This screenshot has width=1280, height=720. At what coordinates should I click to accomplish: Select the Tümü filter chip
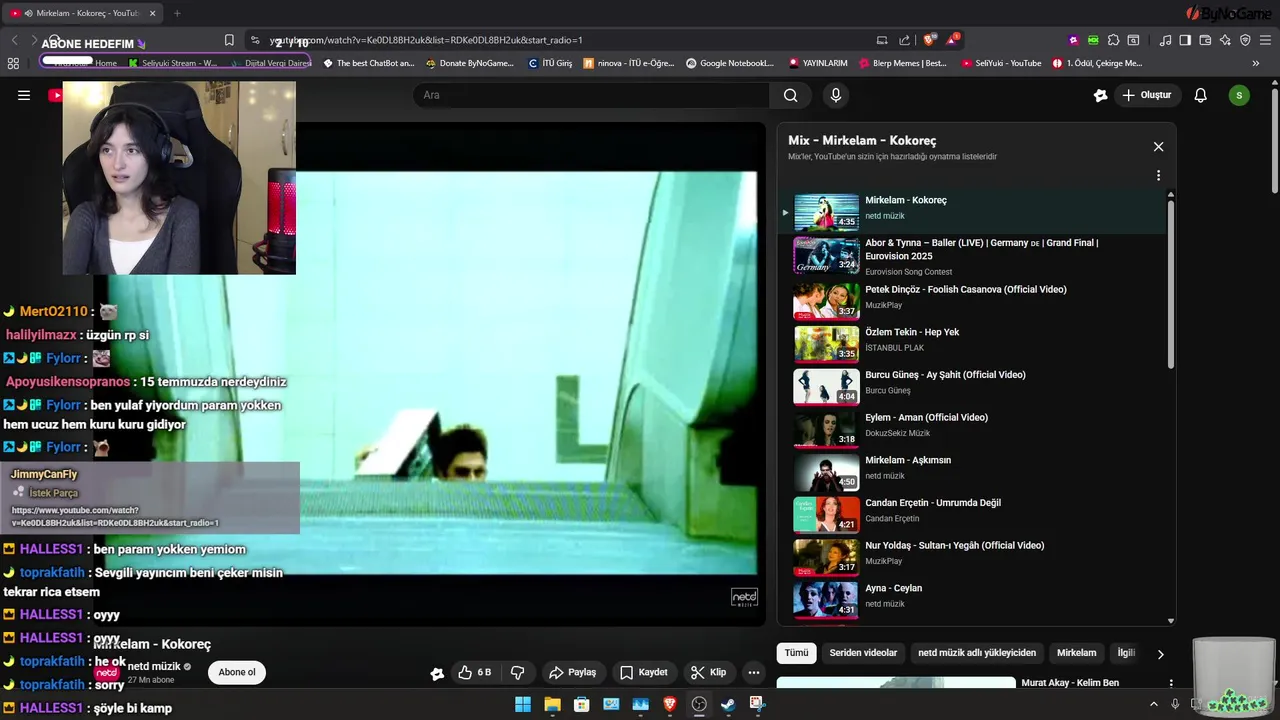pos(796,653)
